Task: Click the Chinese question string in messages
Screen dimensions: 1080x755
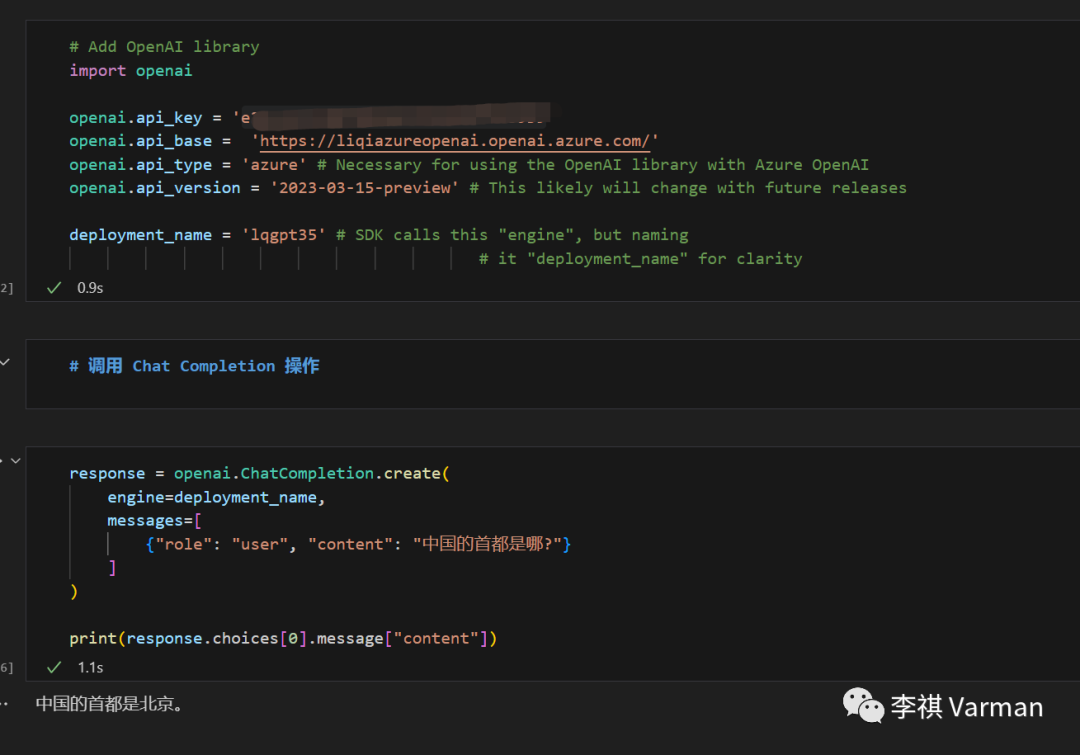Action: pyautogui.click(x=491, y=544)
